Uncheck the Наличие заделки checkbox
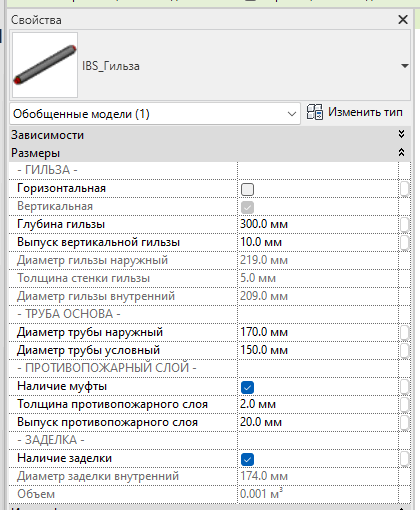The height and width of the screenshot is (510, 420). (x=247, y=459)
